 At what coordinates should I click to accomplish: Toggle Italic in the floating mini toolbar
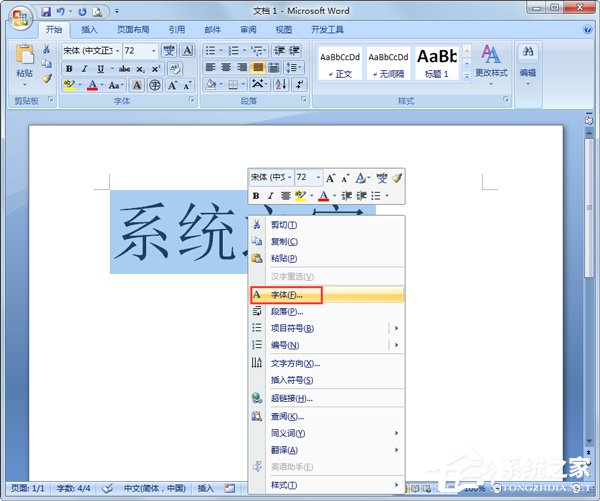(x=270, y=195)
